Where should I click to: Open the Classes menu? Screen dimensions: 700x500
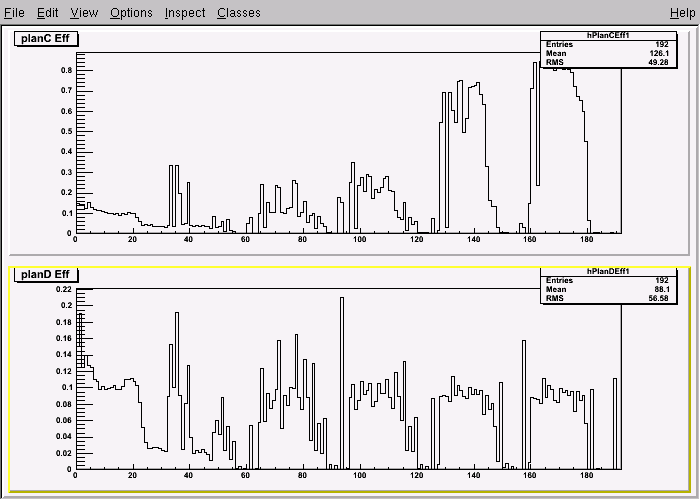239,12
